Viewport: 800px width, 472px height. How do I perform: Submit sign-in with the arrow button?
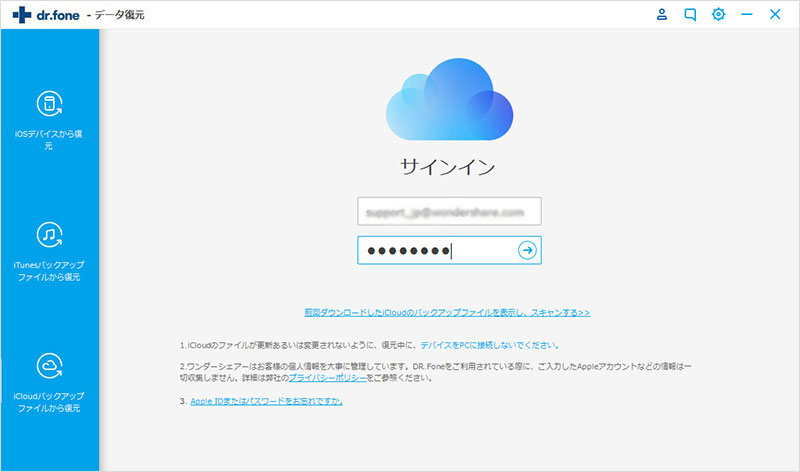coord(527,250)
